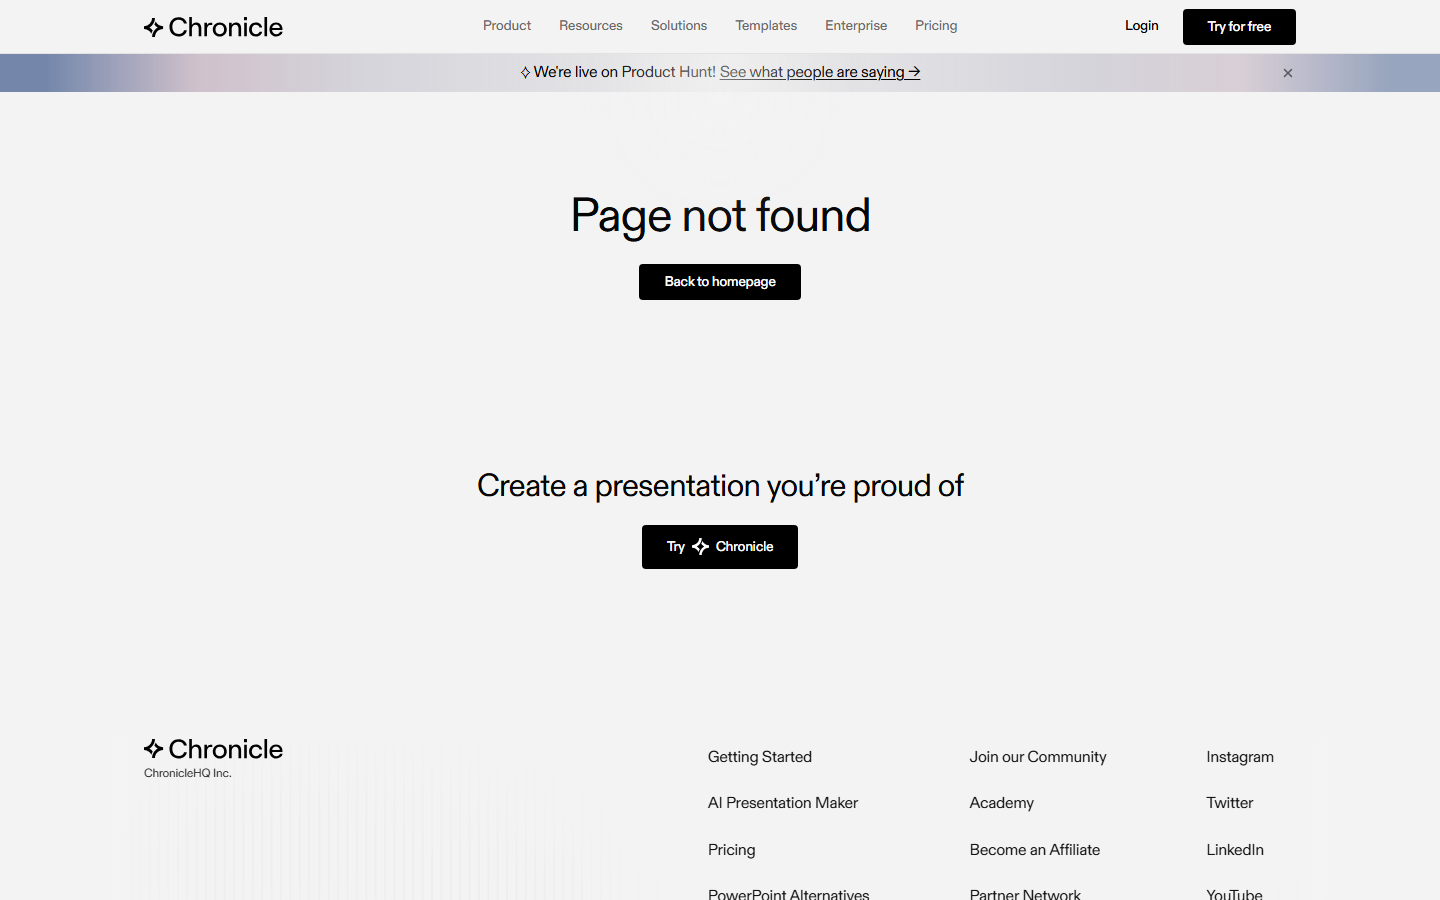Click Try for free
Viewport: 1440px width, 900px height.
(1239, 27)
